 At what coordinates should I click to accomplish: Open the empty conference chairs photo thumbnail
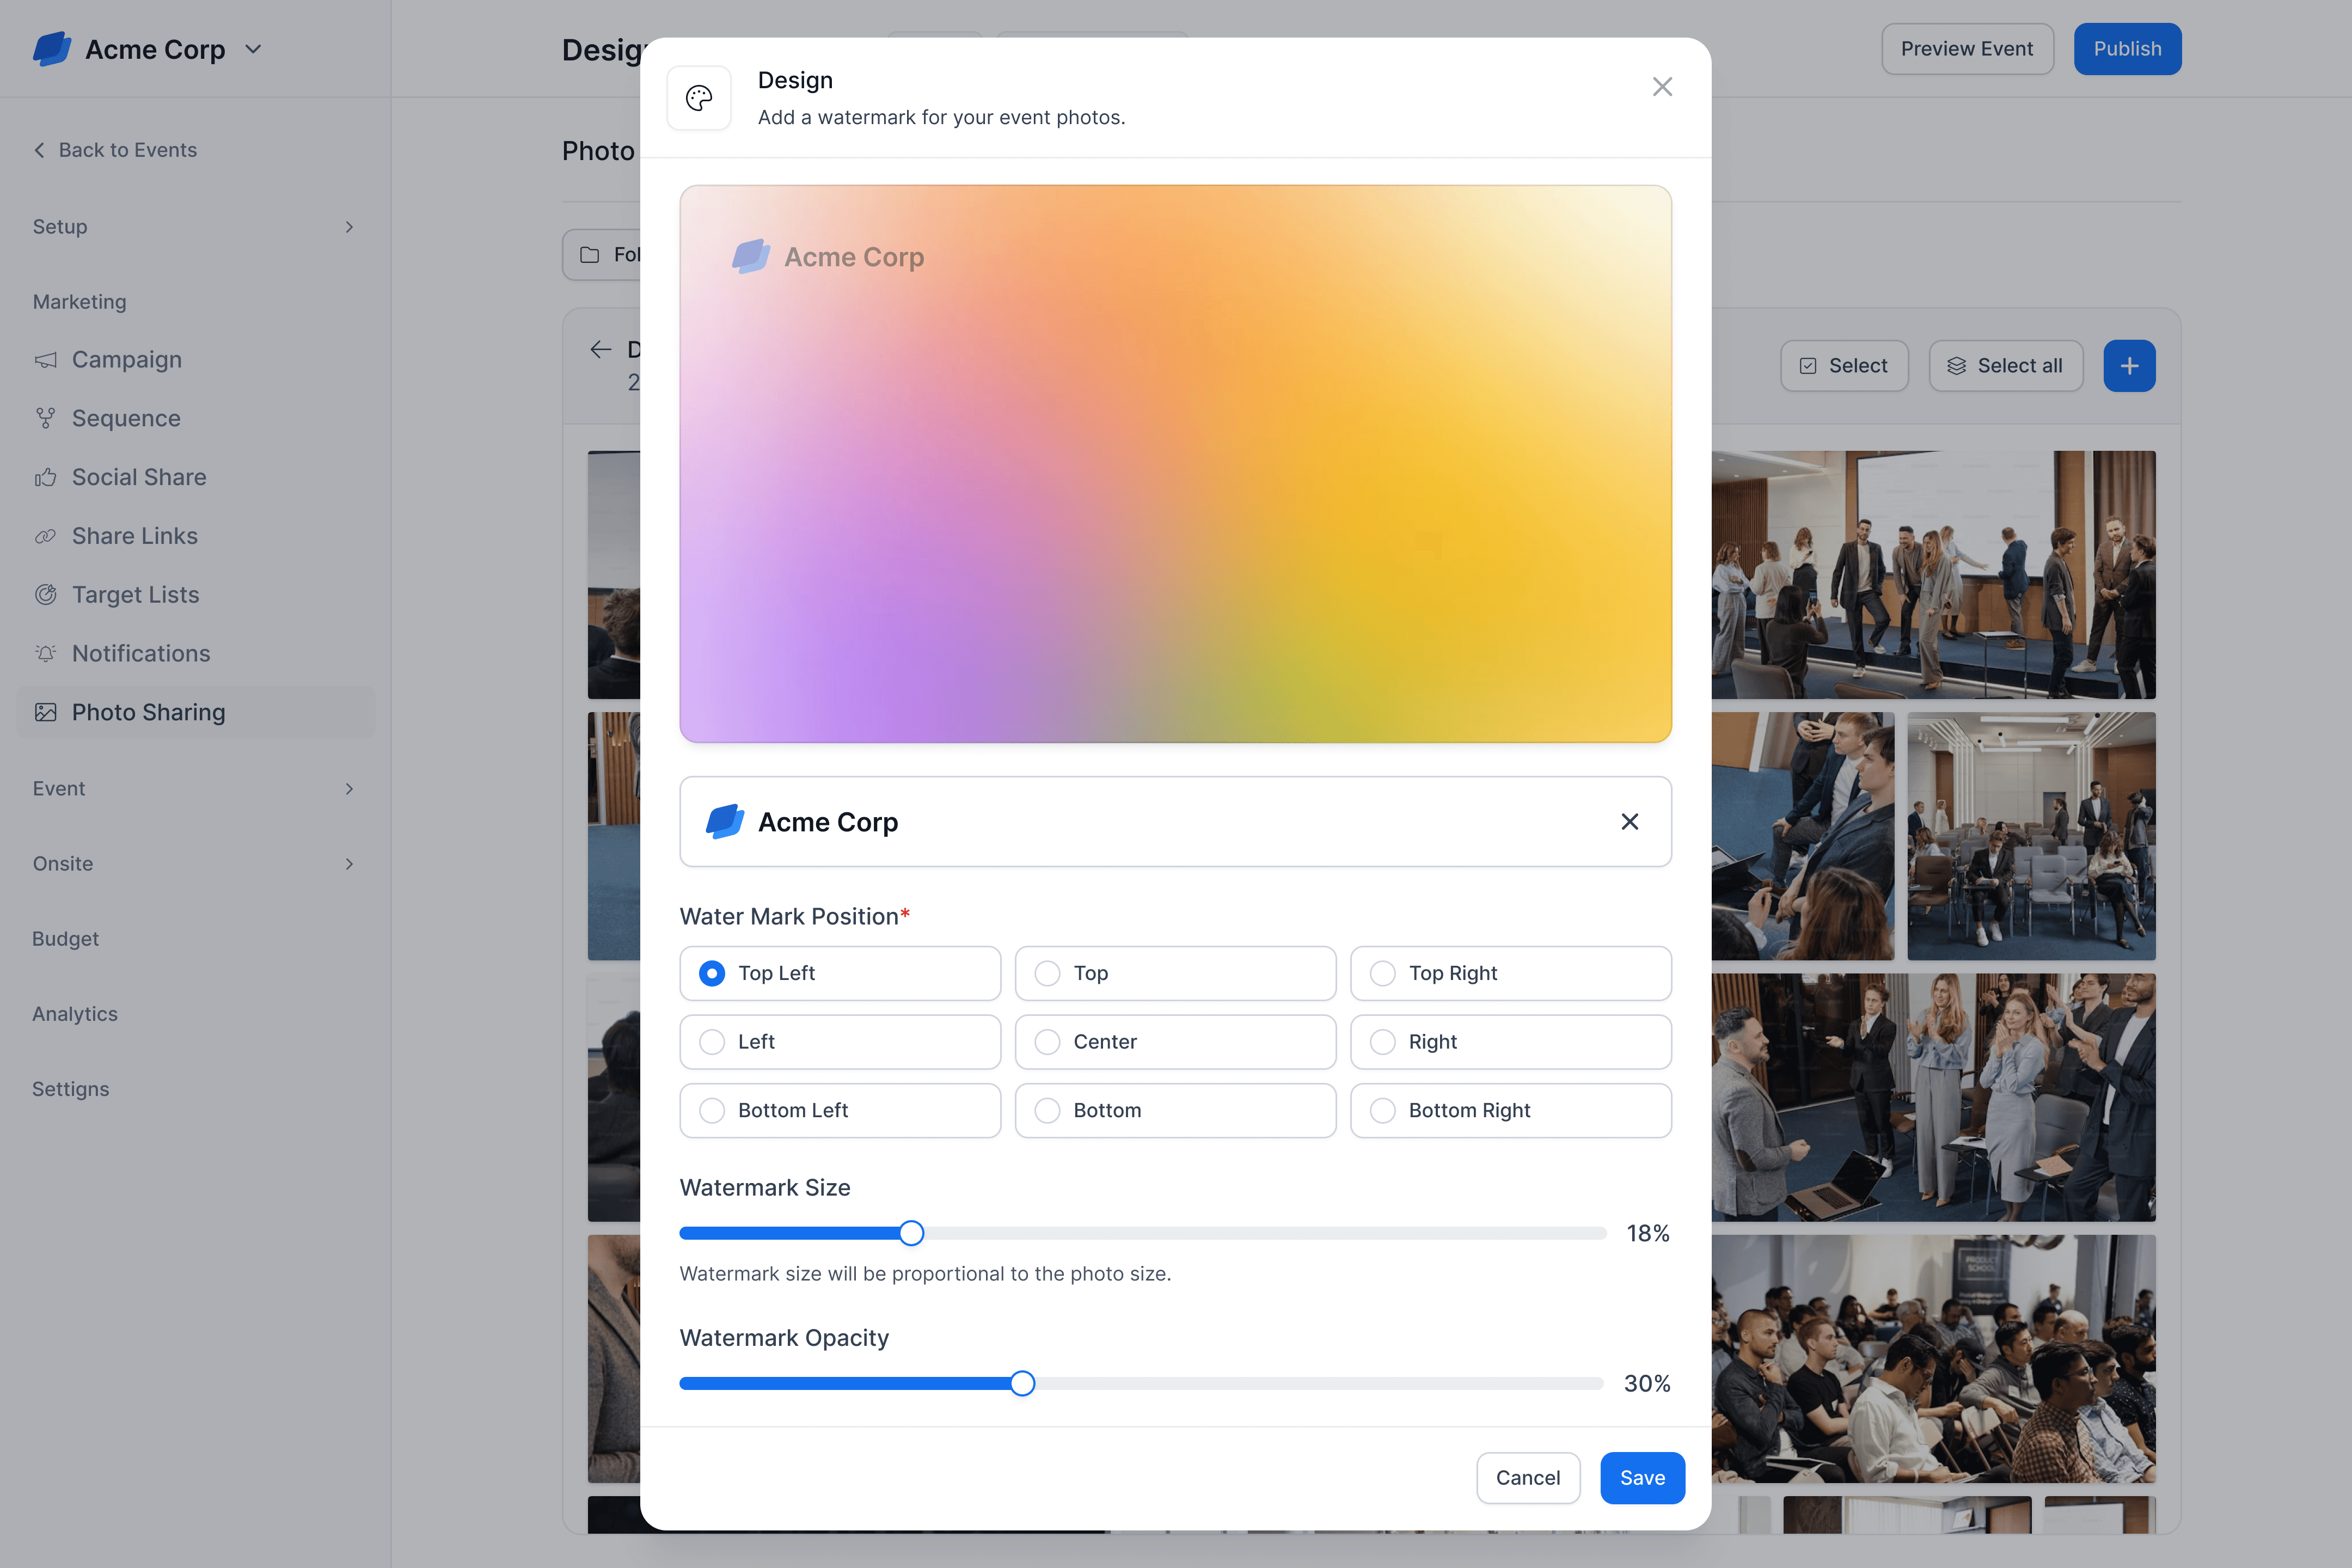coord(2031,836)
